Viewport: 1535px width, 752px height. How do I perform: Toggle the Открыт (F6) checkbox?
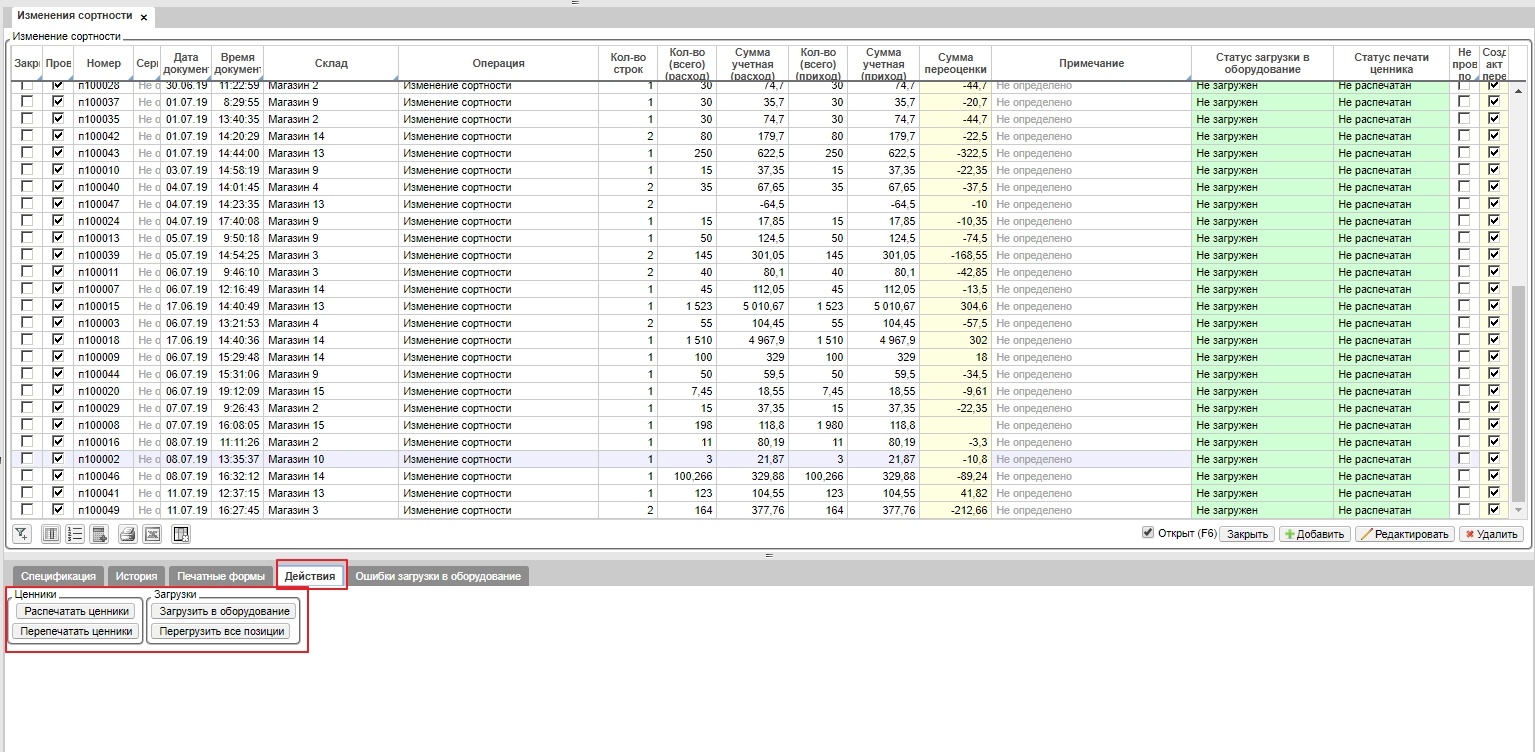pyautogui.click(x=1148, y=533)
